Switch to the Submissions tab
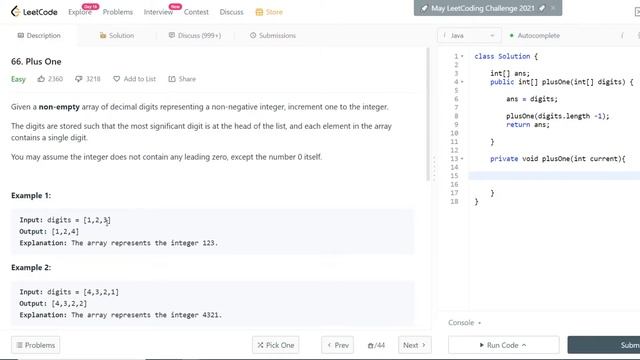 pyautogui.click(x=273, y=36)
